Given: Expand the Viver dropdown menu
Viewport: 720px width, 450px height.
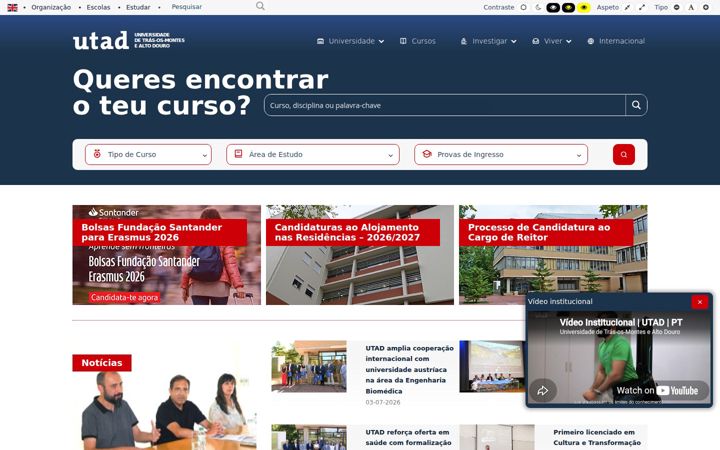Looking at the screenshot, I should click(x=551, y=41).
